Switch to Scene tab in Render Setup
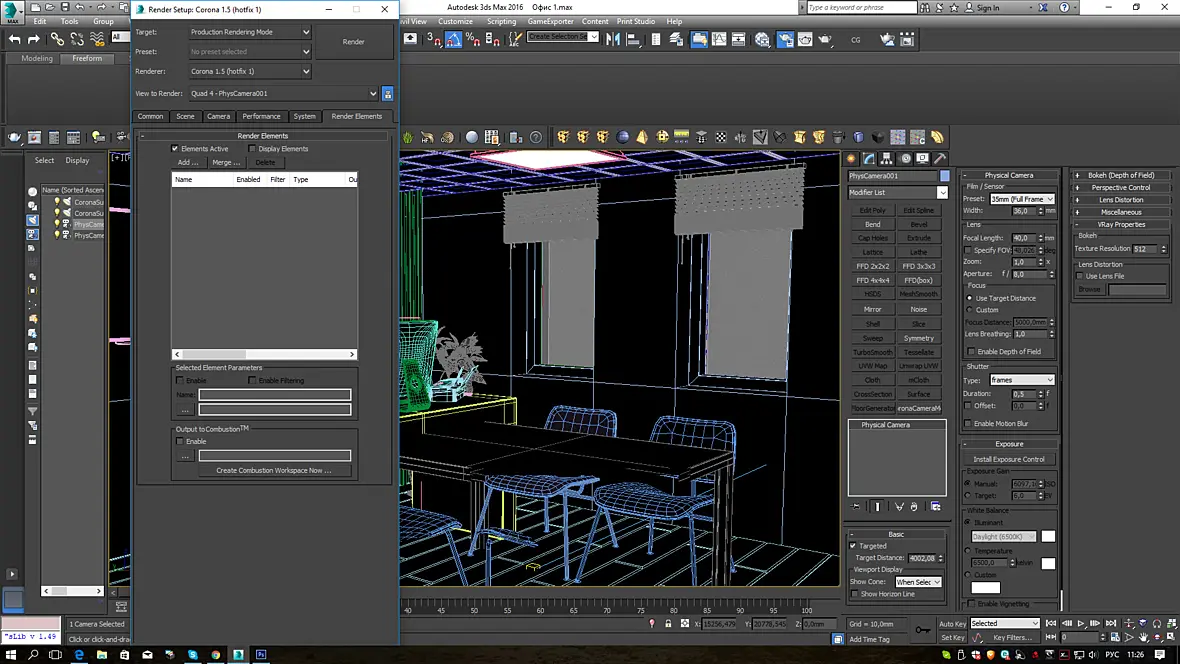 click(x=185, y=117)
